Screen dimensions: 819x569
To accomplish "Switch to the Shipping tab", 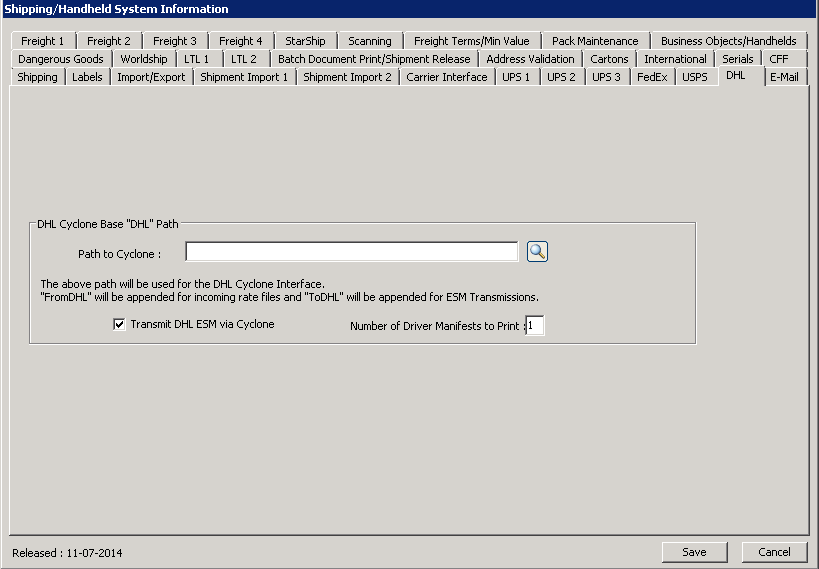I will pyautogui.click(x=38, y=77).
